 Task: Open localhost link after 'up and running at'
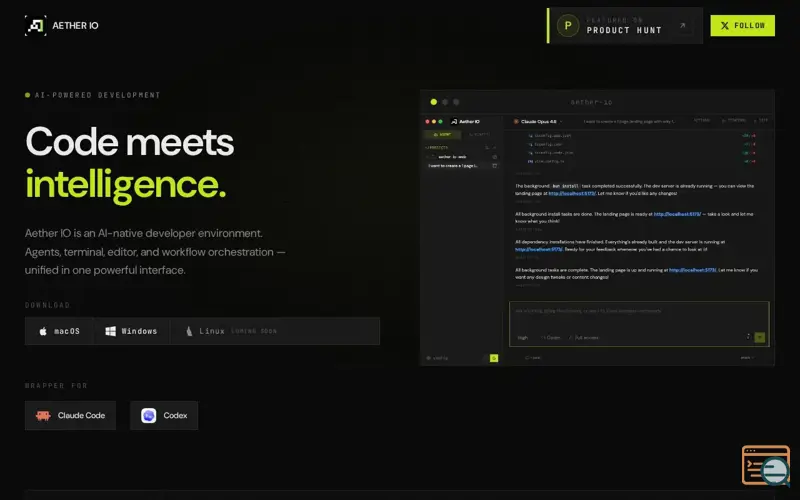click(x=692, y=270)
